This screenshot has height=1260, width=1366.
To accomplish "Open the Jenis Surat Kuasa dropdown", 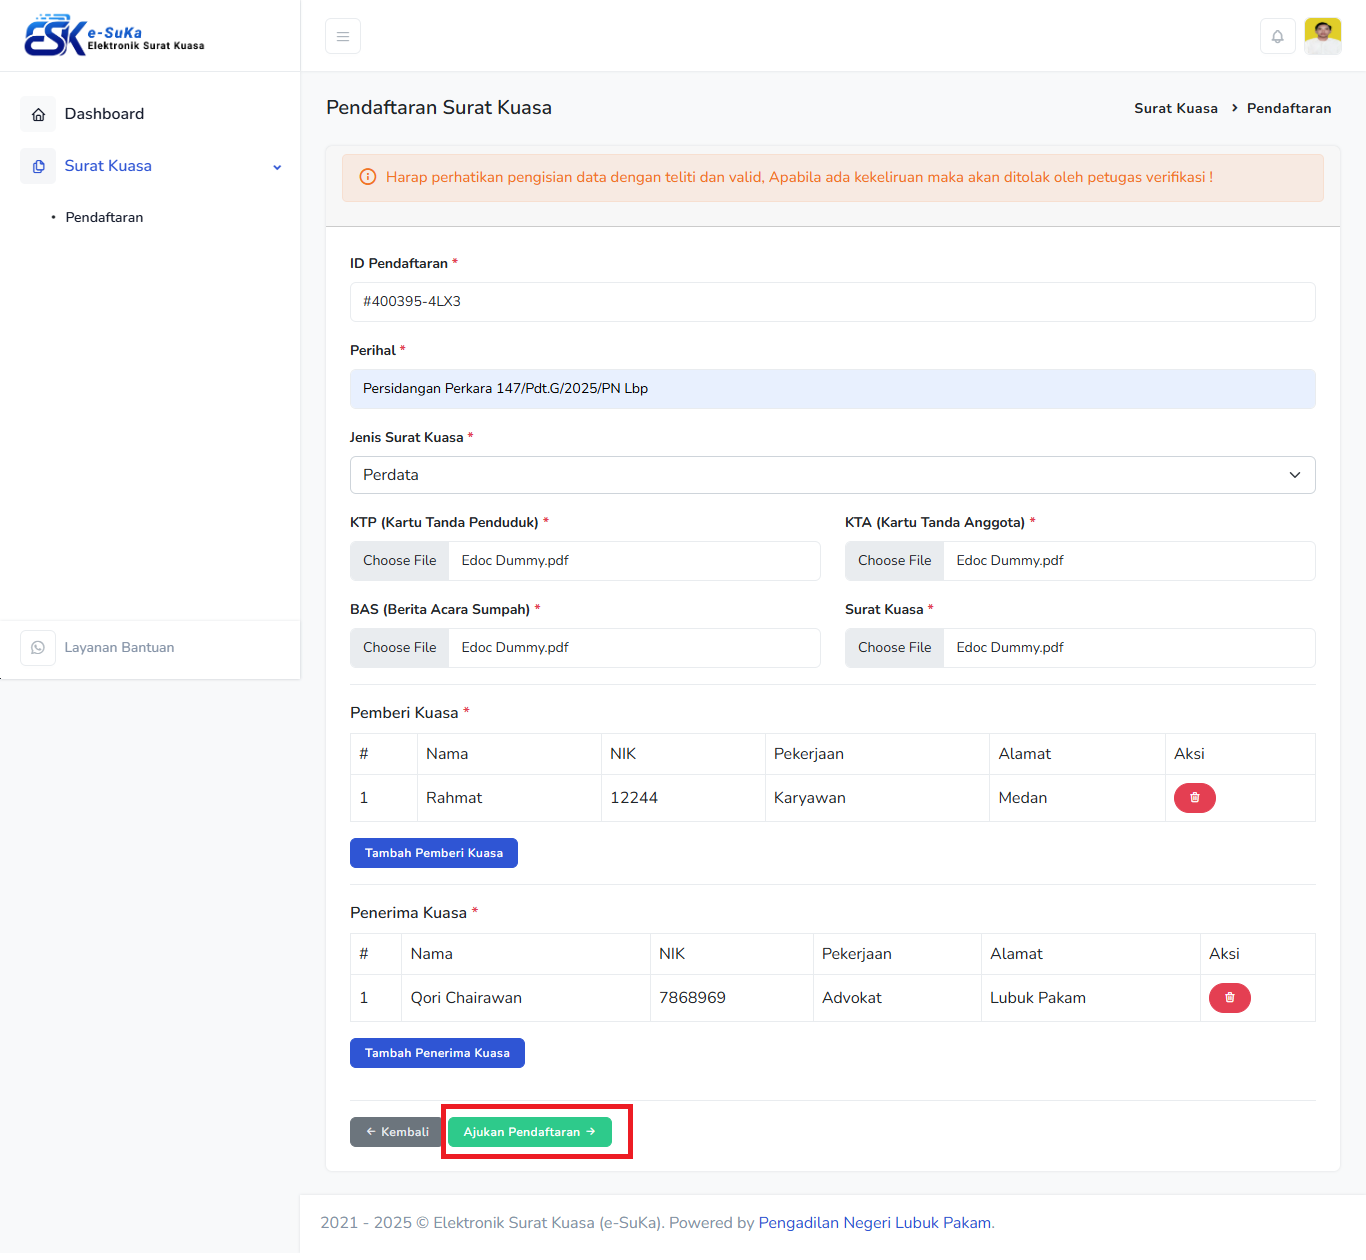I will click(832, 475).
